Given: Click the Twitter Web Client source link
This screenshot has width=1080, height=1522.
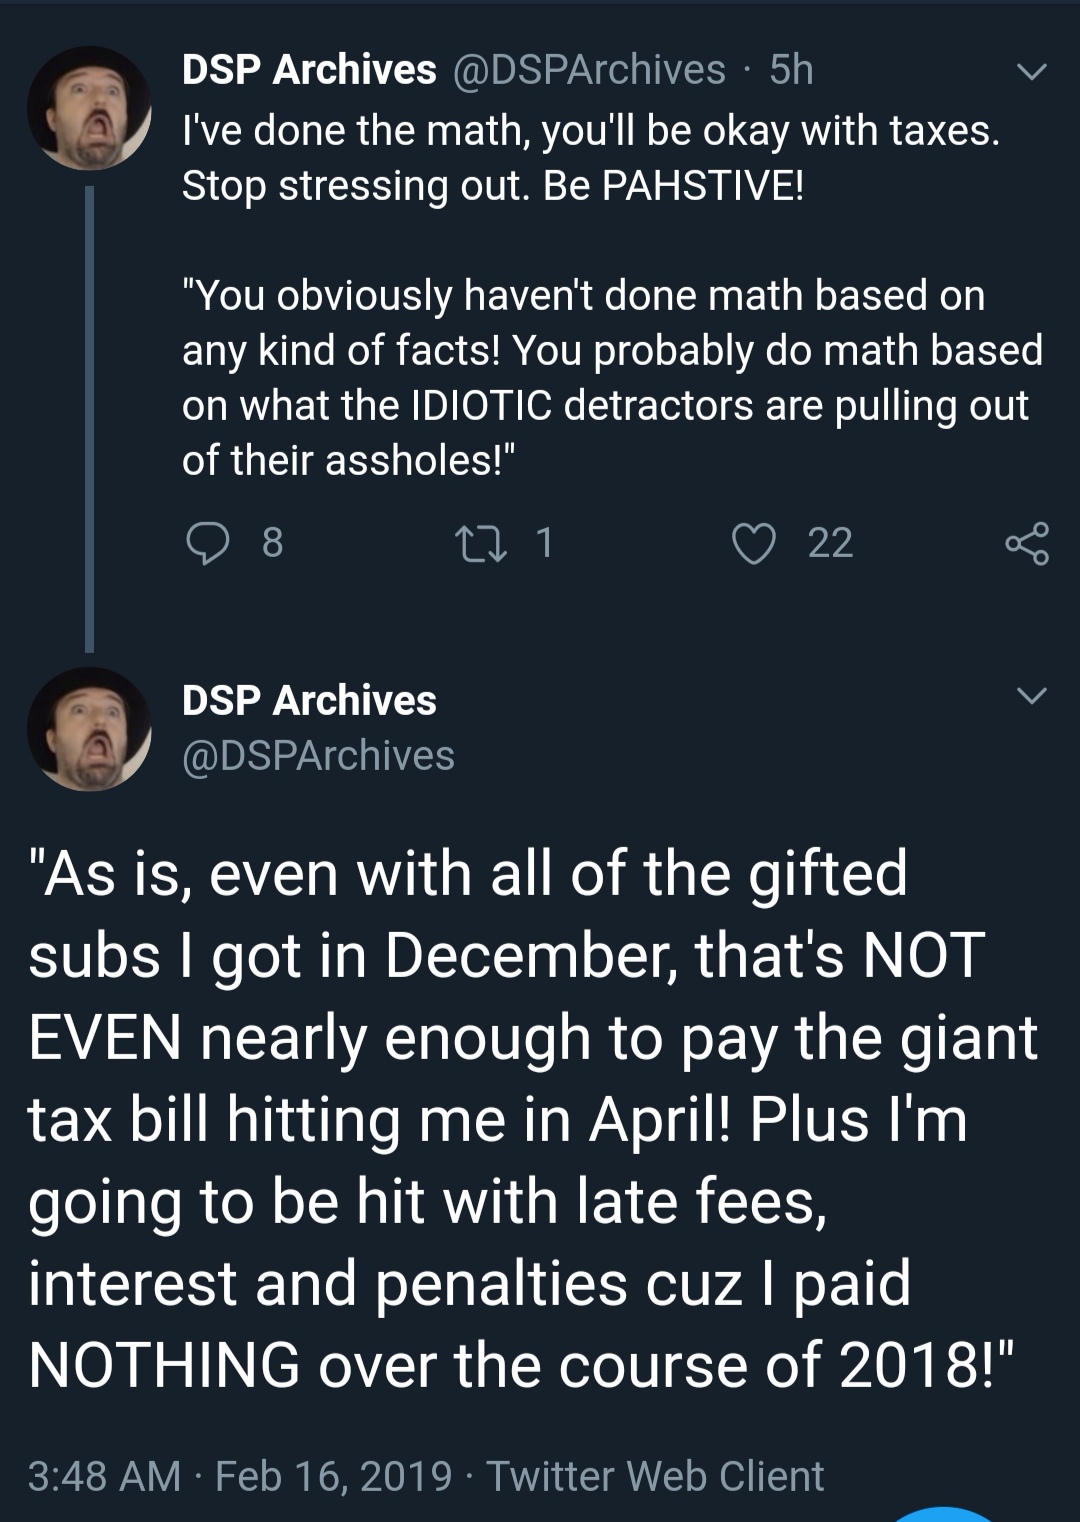Looking at the screenshot, I should point(655,1476).
